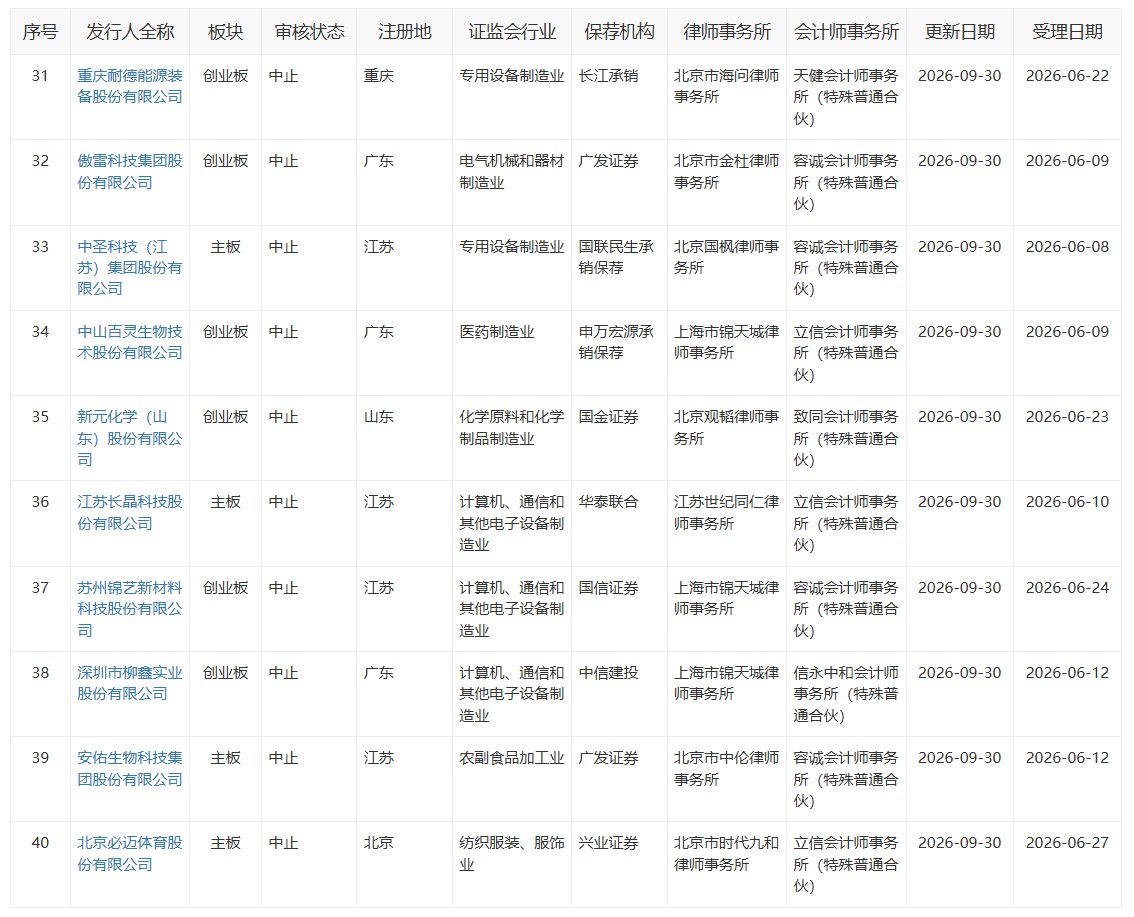Open the 苏州锦艺新材料科技股份有限公司 issuer link
Screen dimensions: 1134x917
[129, 609]
